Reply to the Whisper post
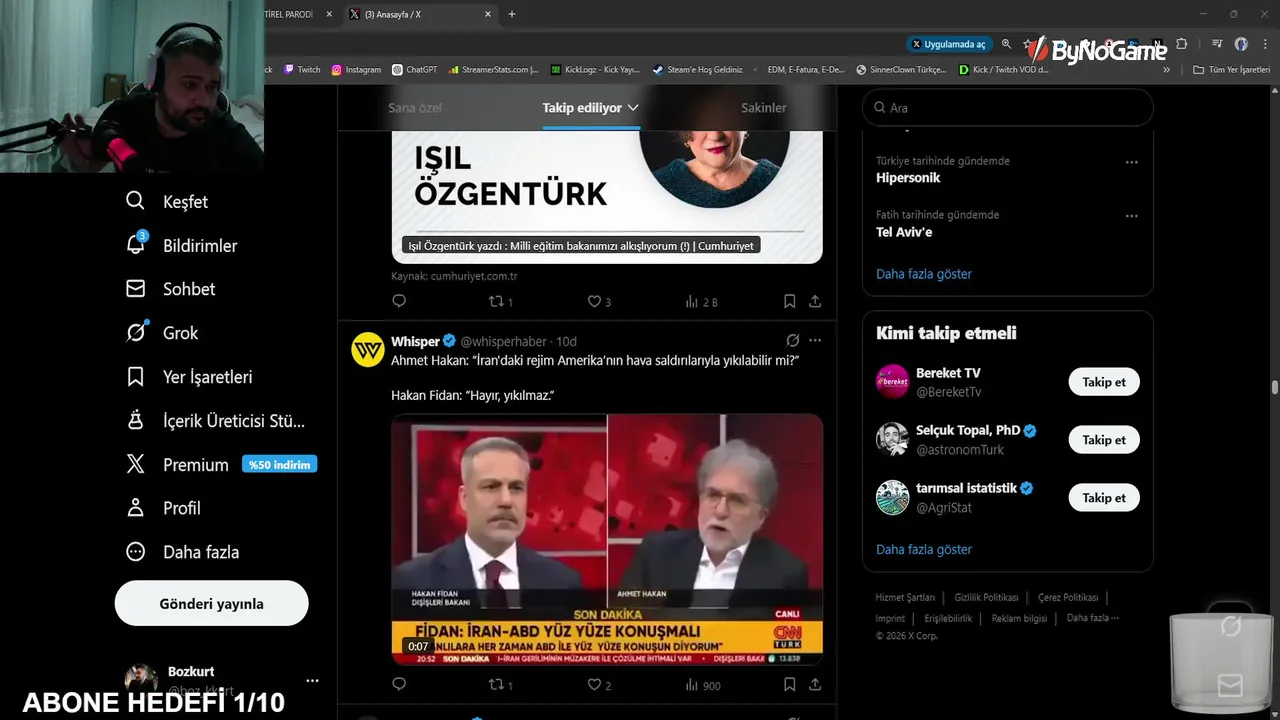The image size is (1280, 720). point(399,685)
